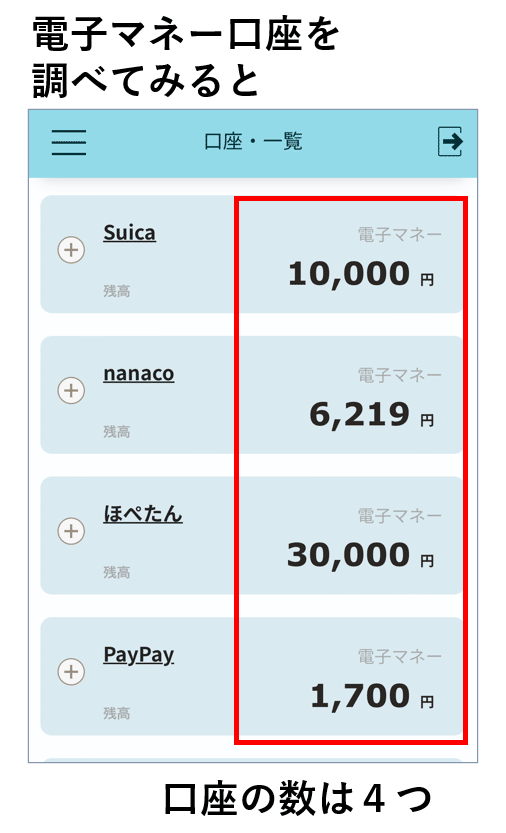This screenshot has width=506, height=833.
Task: Select the nanaco 6,219 円 balance
Action: [372, 415]
